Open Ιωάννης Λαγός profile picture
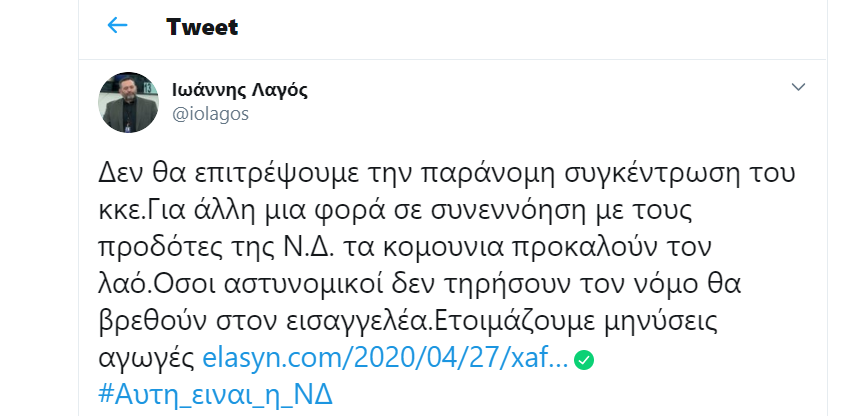Screen dimensions: 844x416 [x=128, y=102]
